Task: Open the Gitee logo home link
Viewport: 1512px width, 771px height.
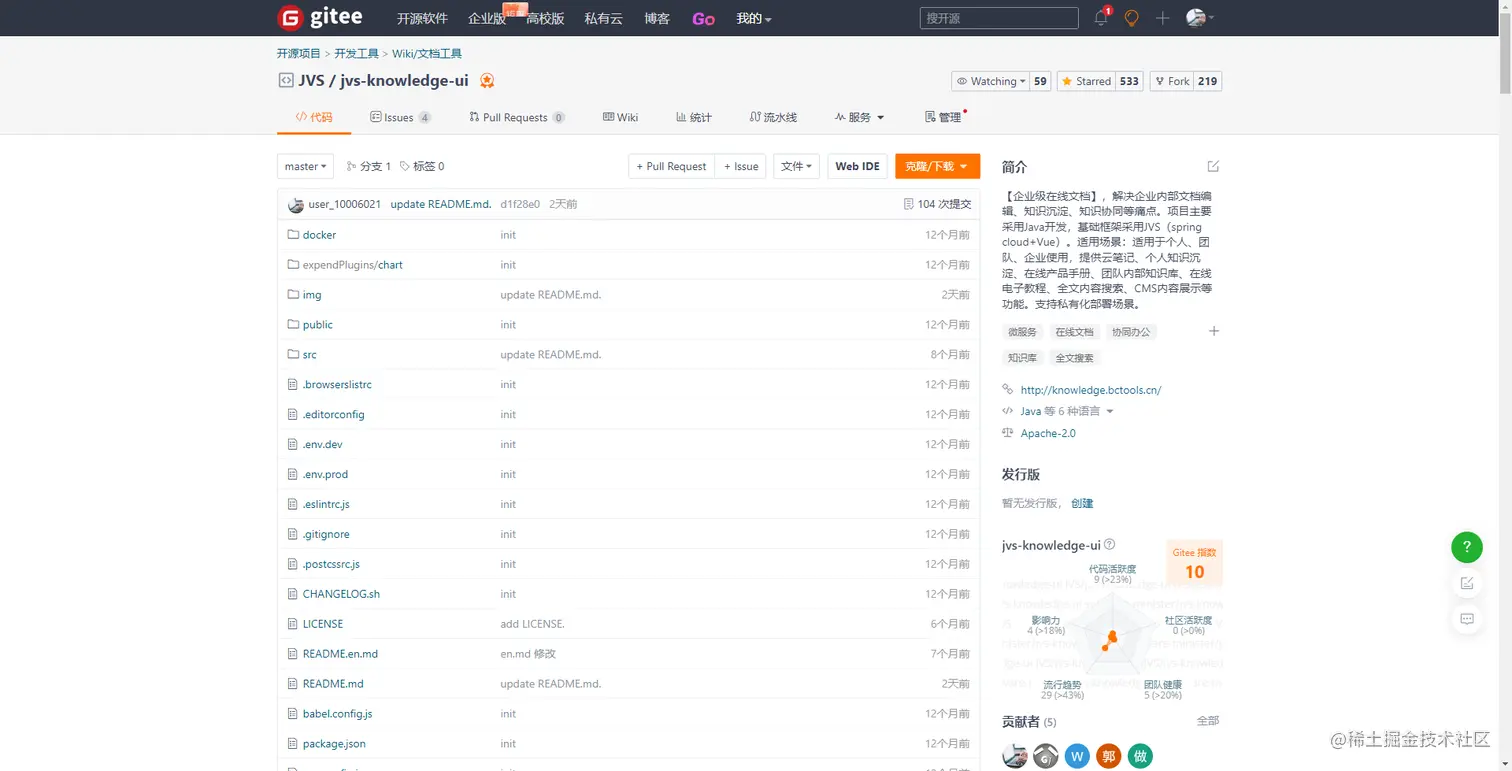Action: coord(319,18)
